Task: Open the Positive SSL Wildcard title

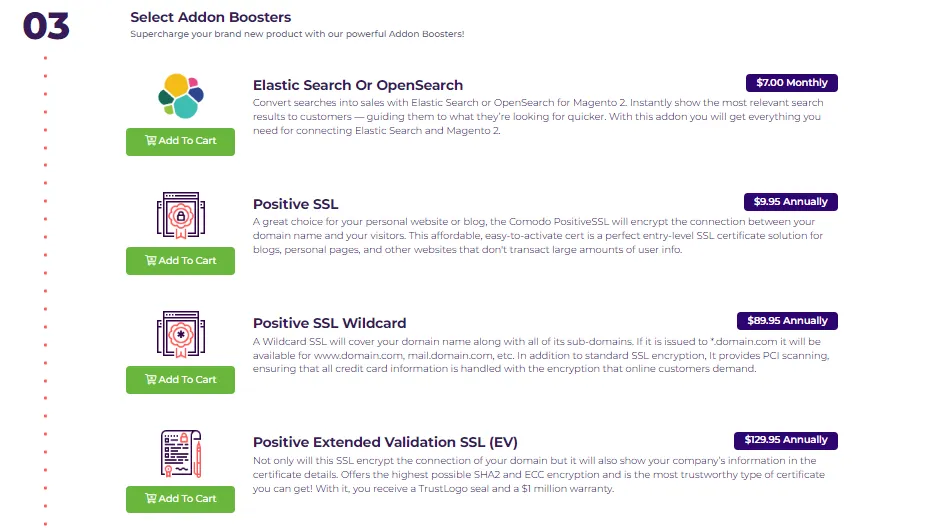Action: 329,323
